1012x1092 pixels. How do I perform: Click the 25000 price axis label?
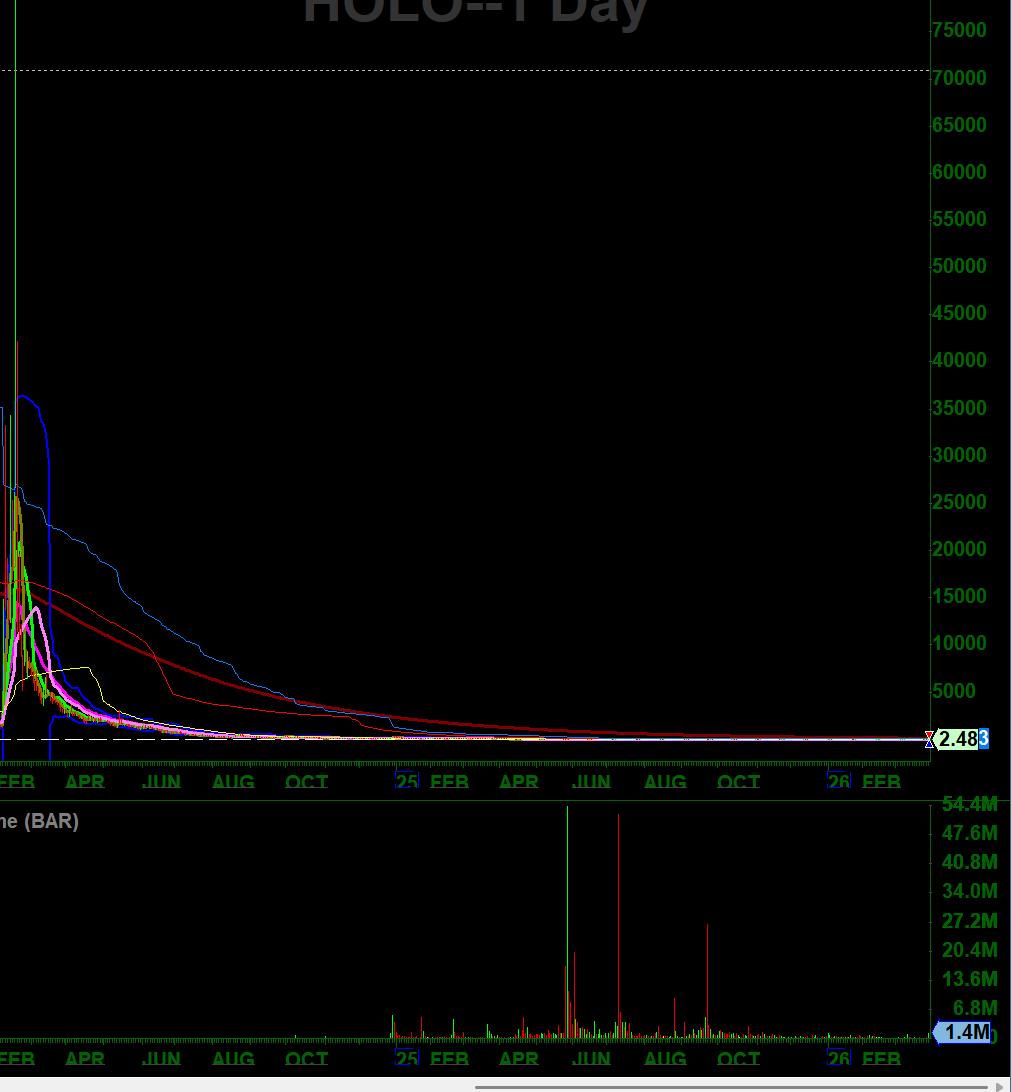(x=959, y=502)
